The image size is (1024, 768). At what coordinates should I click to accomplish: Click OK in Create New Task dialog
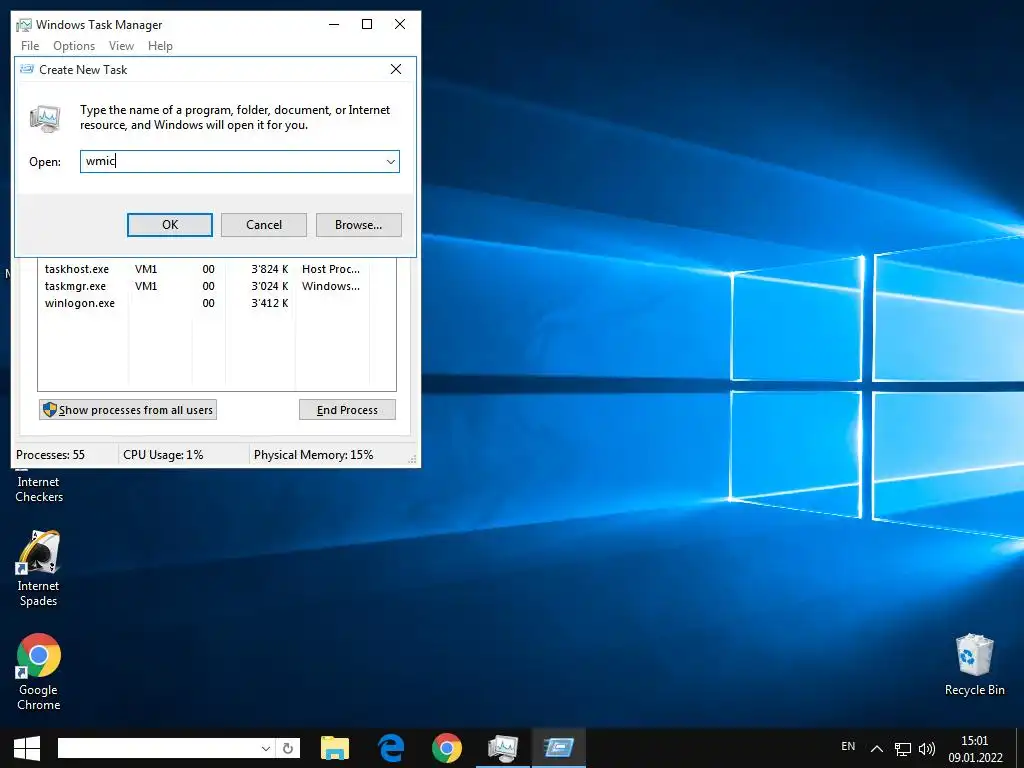click(170, 225)
